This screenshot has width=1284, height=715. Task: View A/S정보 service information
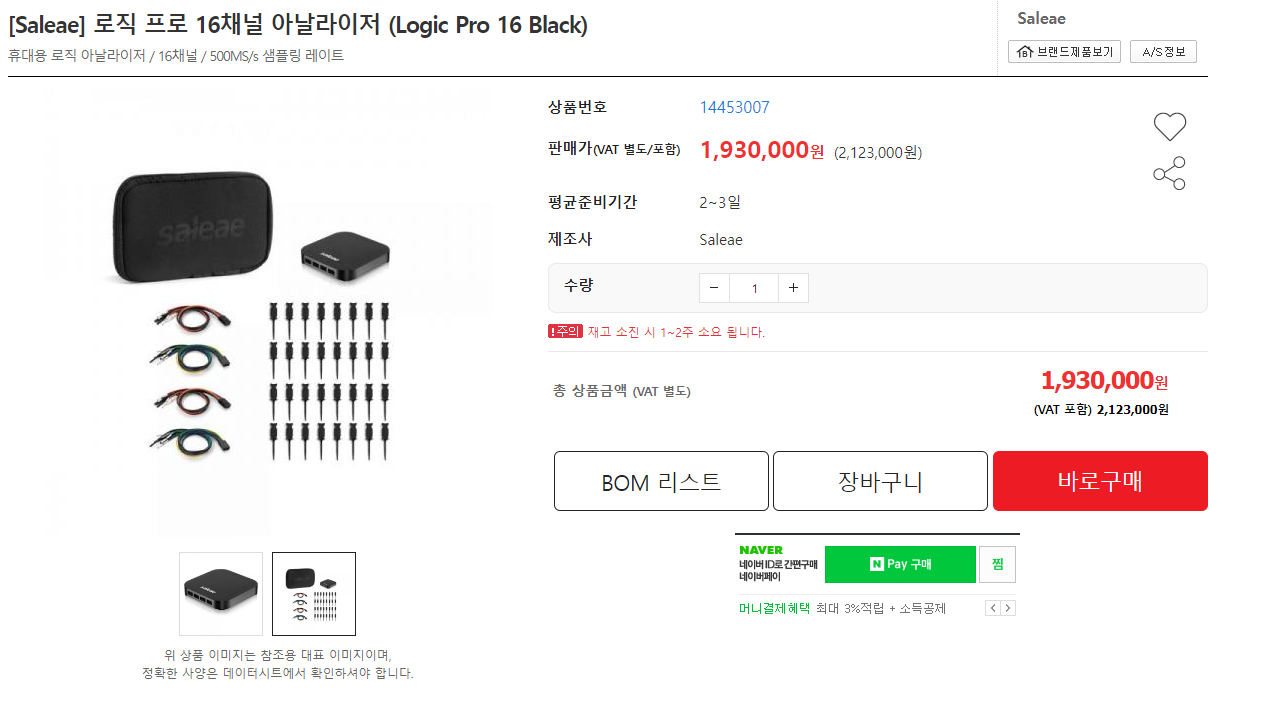(1163, 52)
